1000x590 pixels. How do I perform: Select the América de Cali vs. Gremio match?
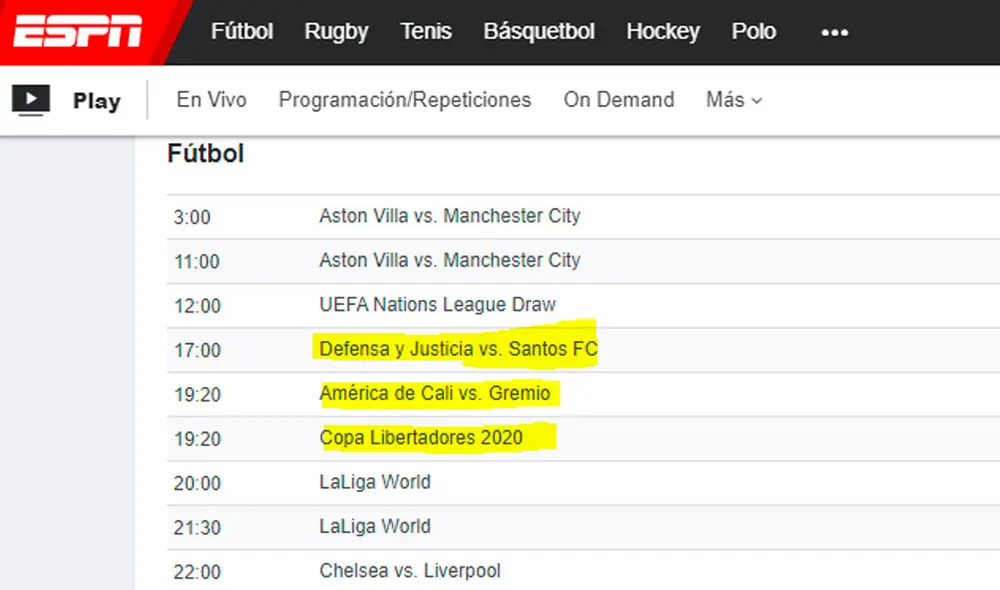click(x=435, y=394)
